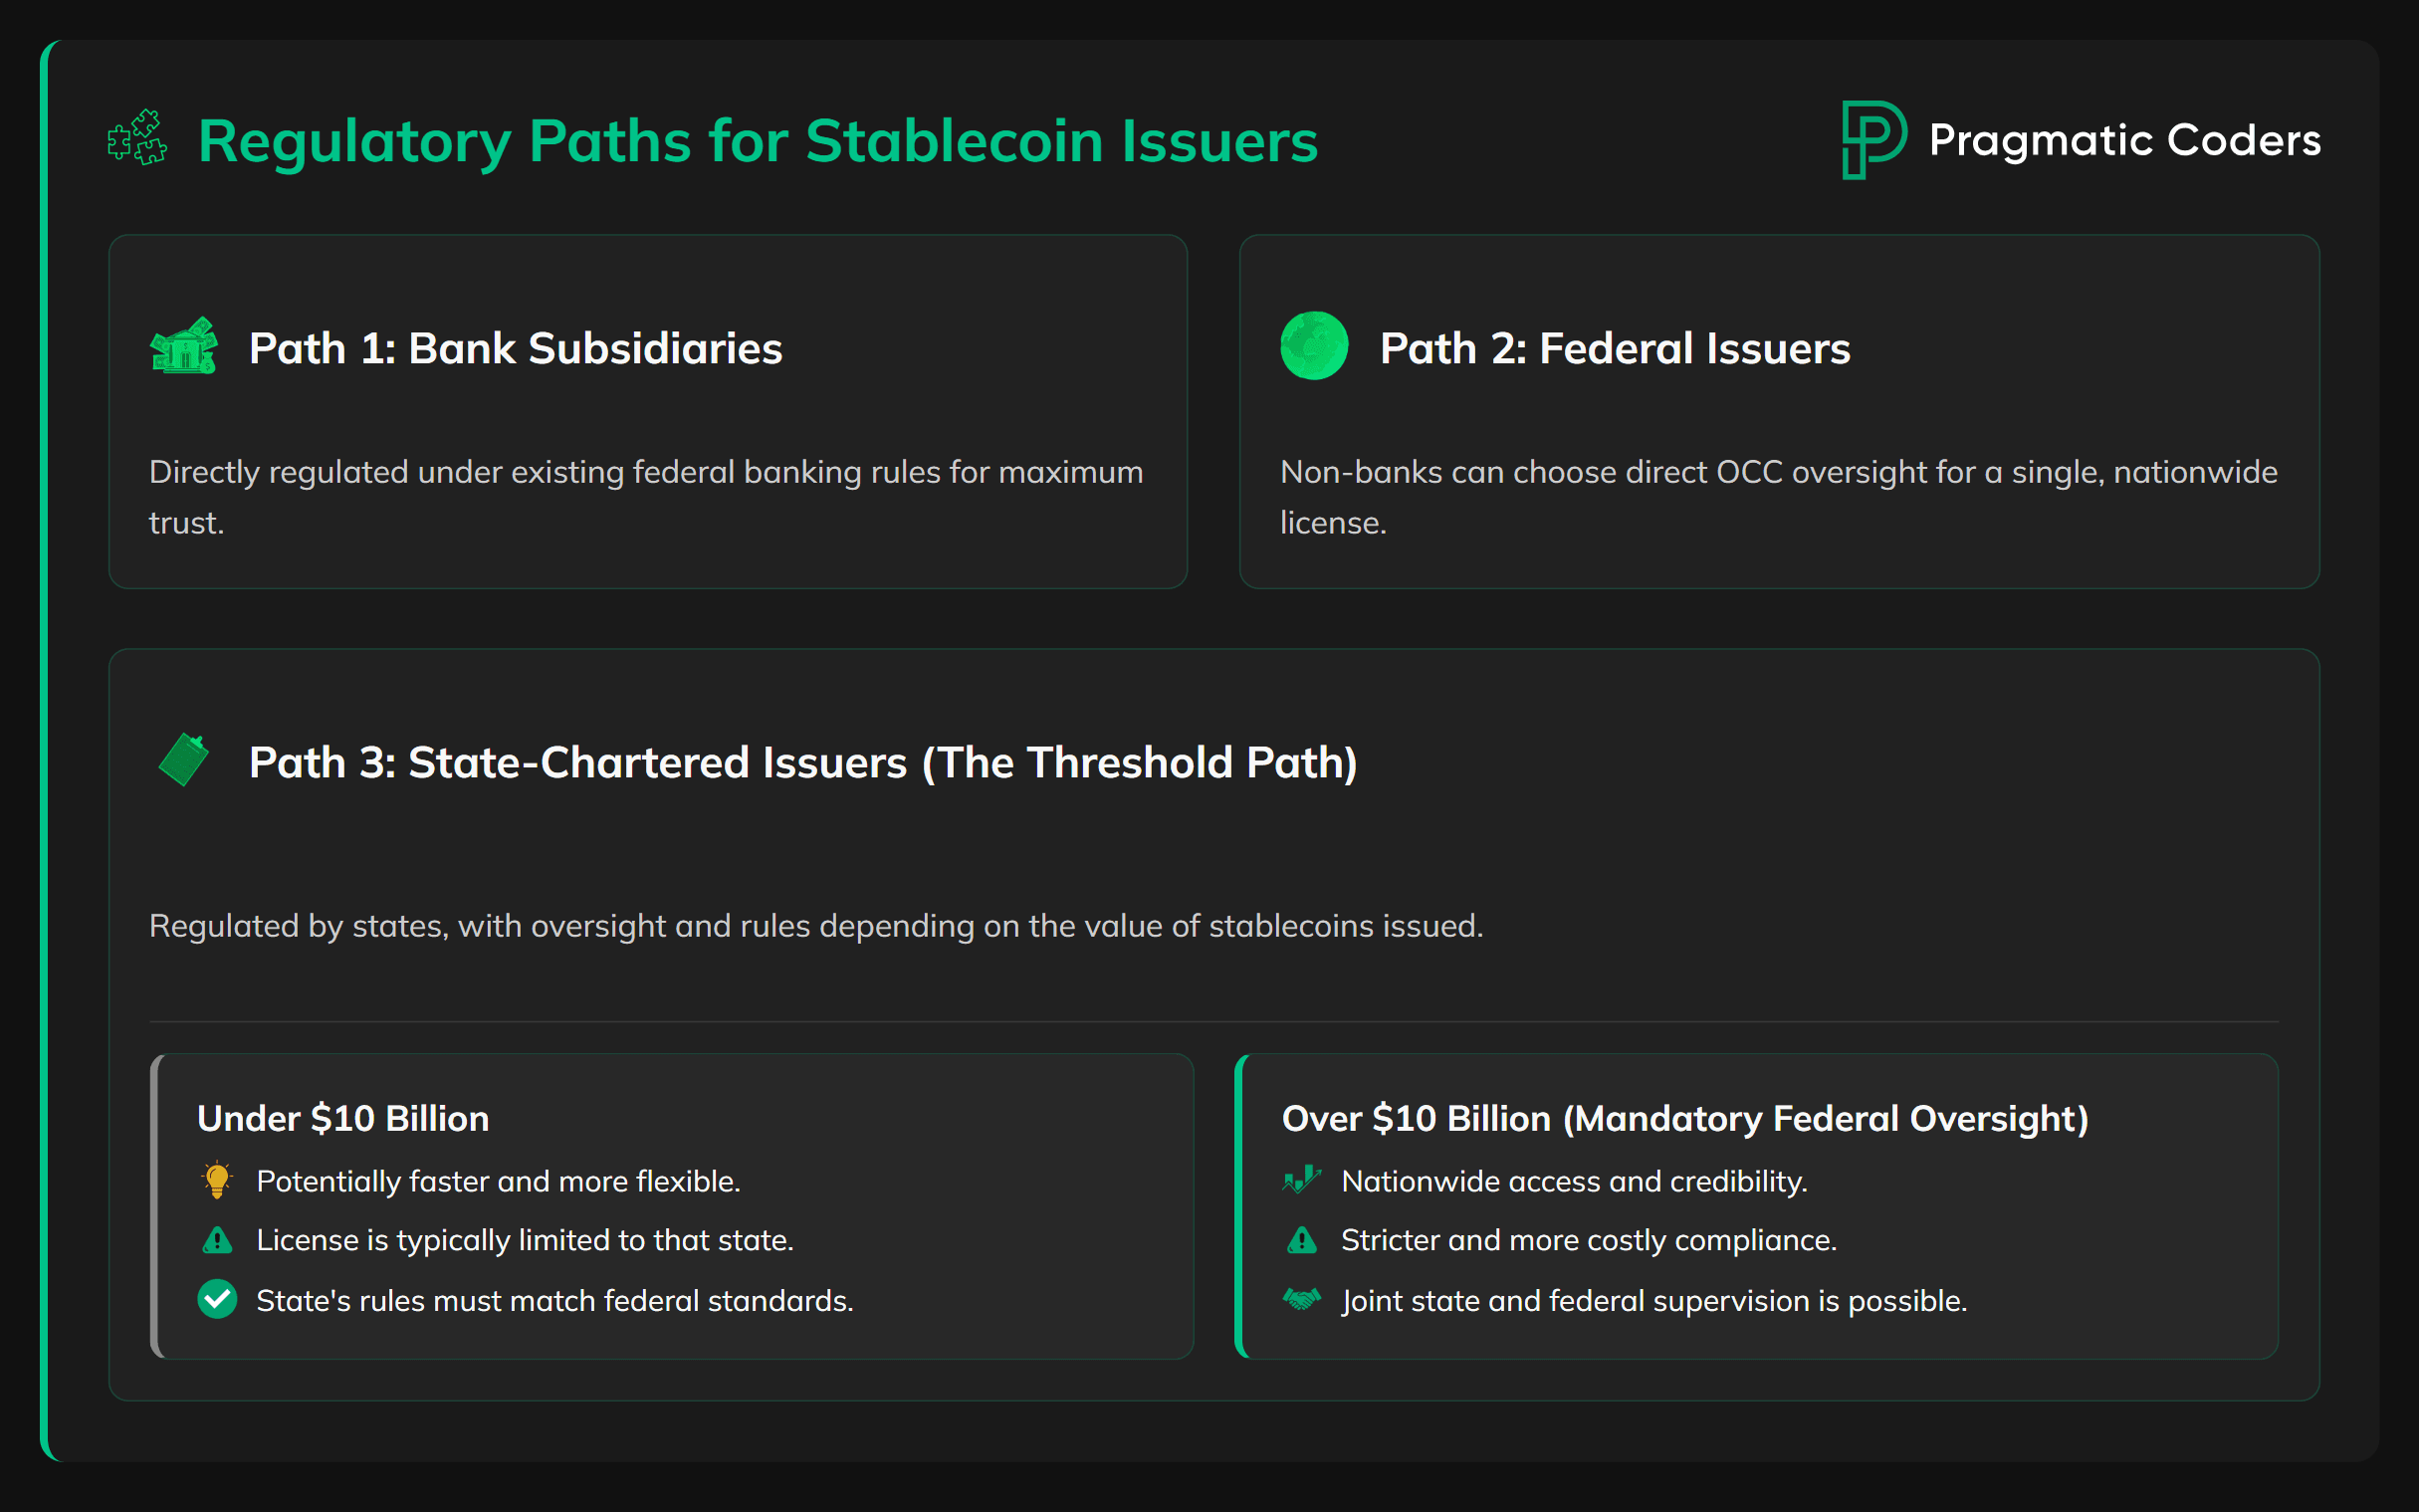The height and width of the screenshot is (1512, 2419).
Task: Click the green checkmark circle icon
Action: [217, 1299]
